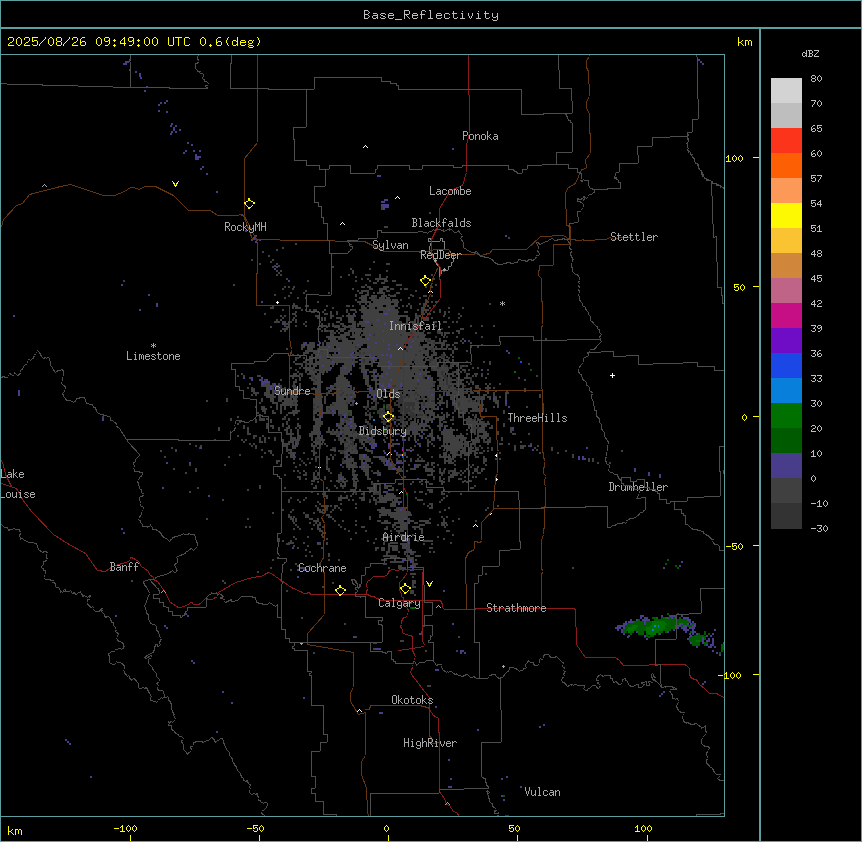Click the Base_Reflectivity title
The height and width of the screenshot is (842, 862).
(431, 15)
